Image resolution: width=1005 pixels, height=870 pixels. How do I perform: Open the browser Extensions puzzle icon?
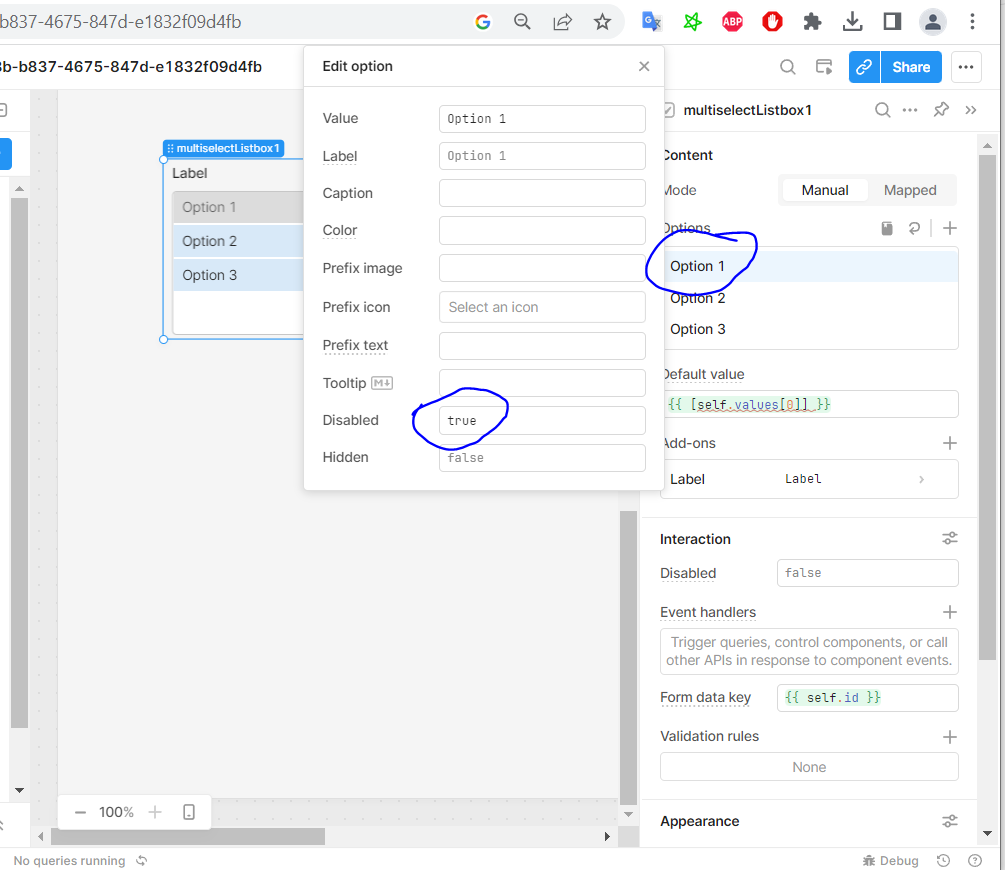point(812,22)
